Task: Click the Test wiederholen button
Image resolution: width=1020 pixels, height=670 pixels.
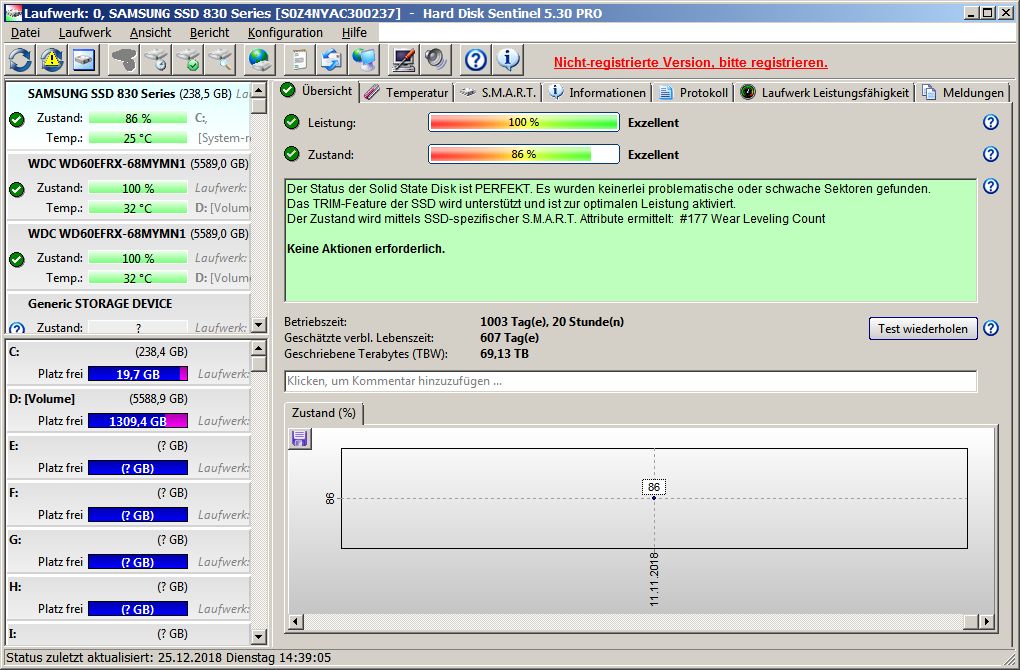Action: [922, 328]
